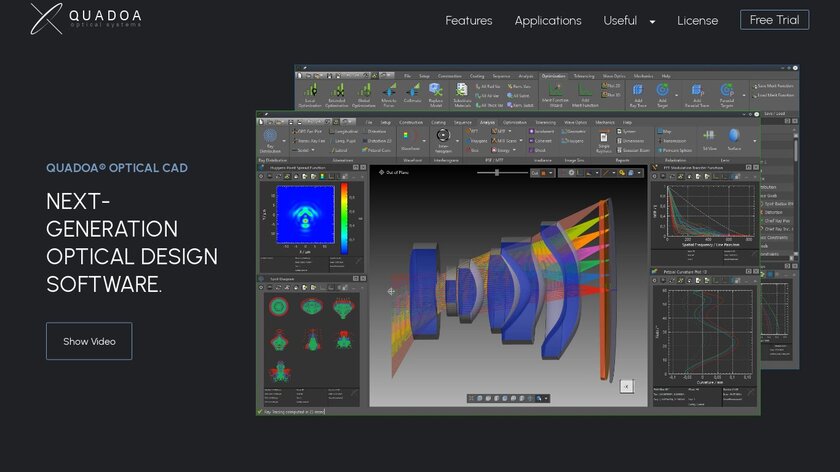
Task: Click Save Merit Function in back window
Action: tap(773, 86)
